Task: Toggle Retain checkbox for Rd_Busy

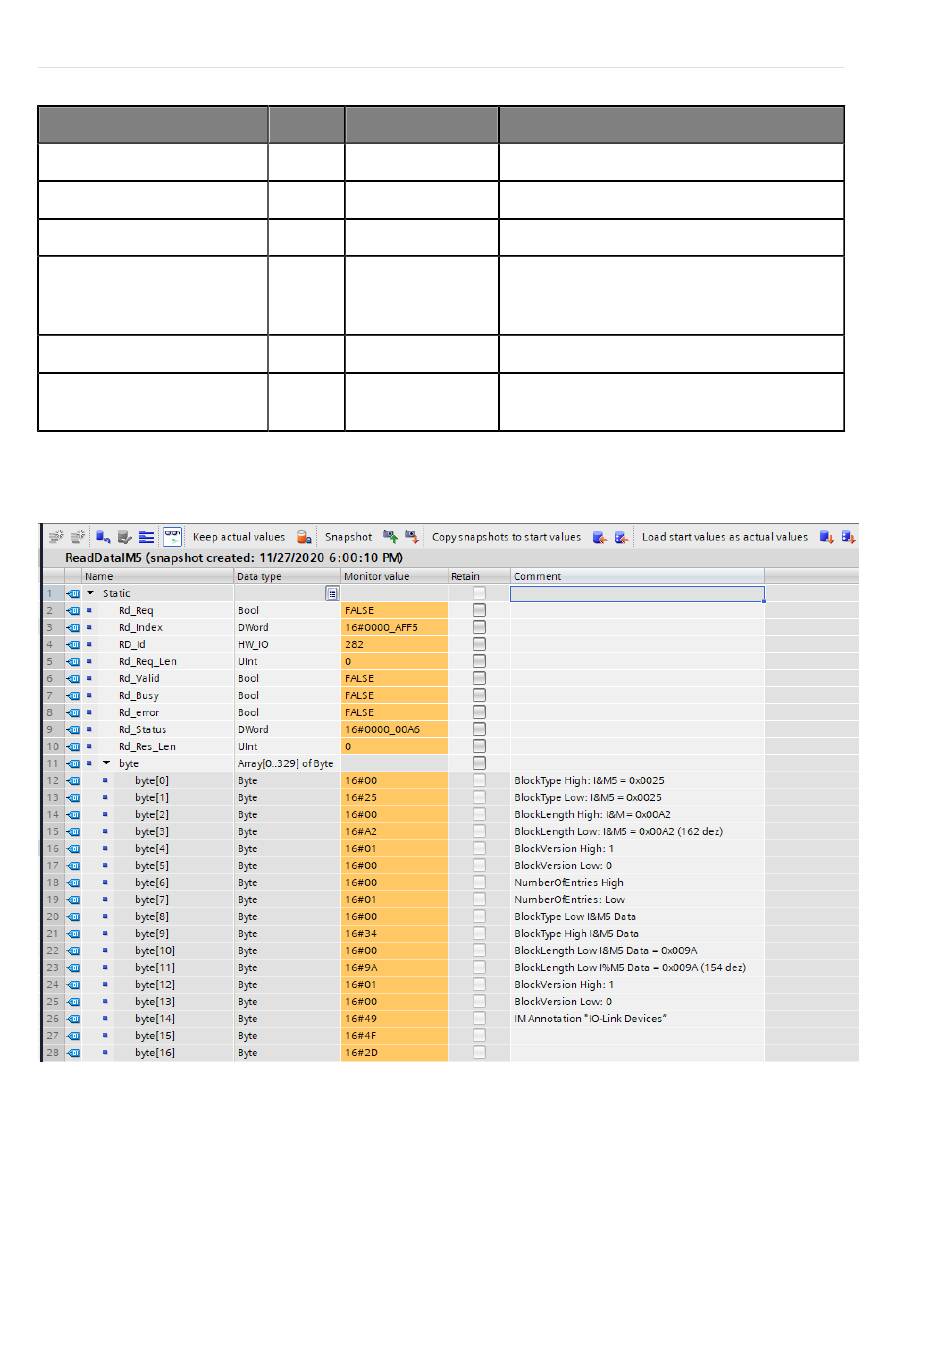Action: (479, 695)
